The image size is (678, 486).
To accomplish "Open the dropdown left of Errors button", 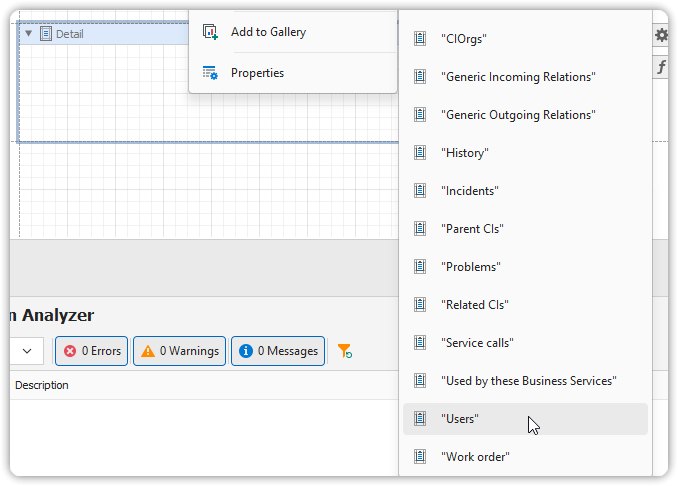I will coord(27,351).
